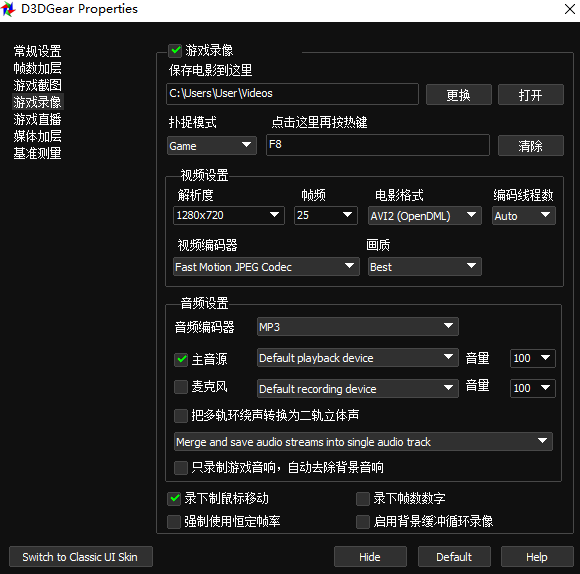Screen dimensions: 580x574
Task: Click the 清除 button to clear hotkey
Action: click(x=531, y=145)
